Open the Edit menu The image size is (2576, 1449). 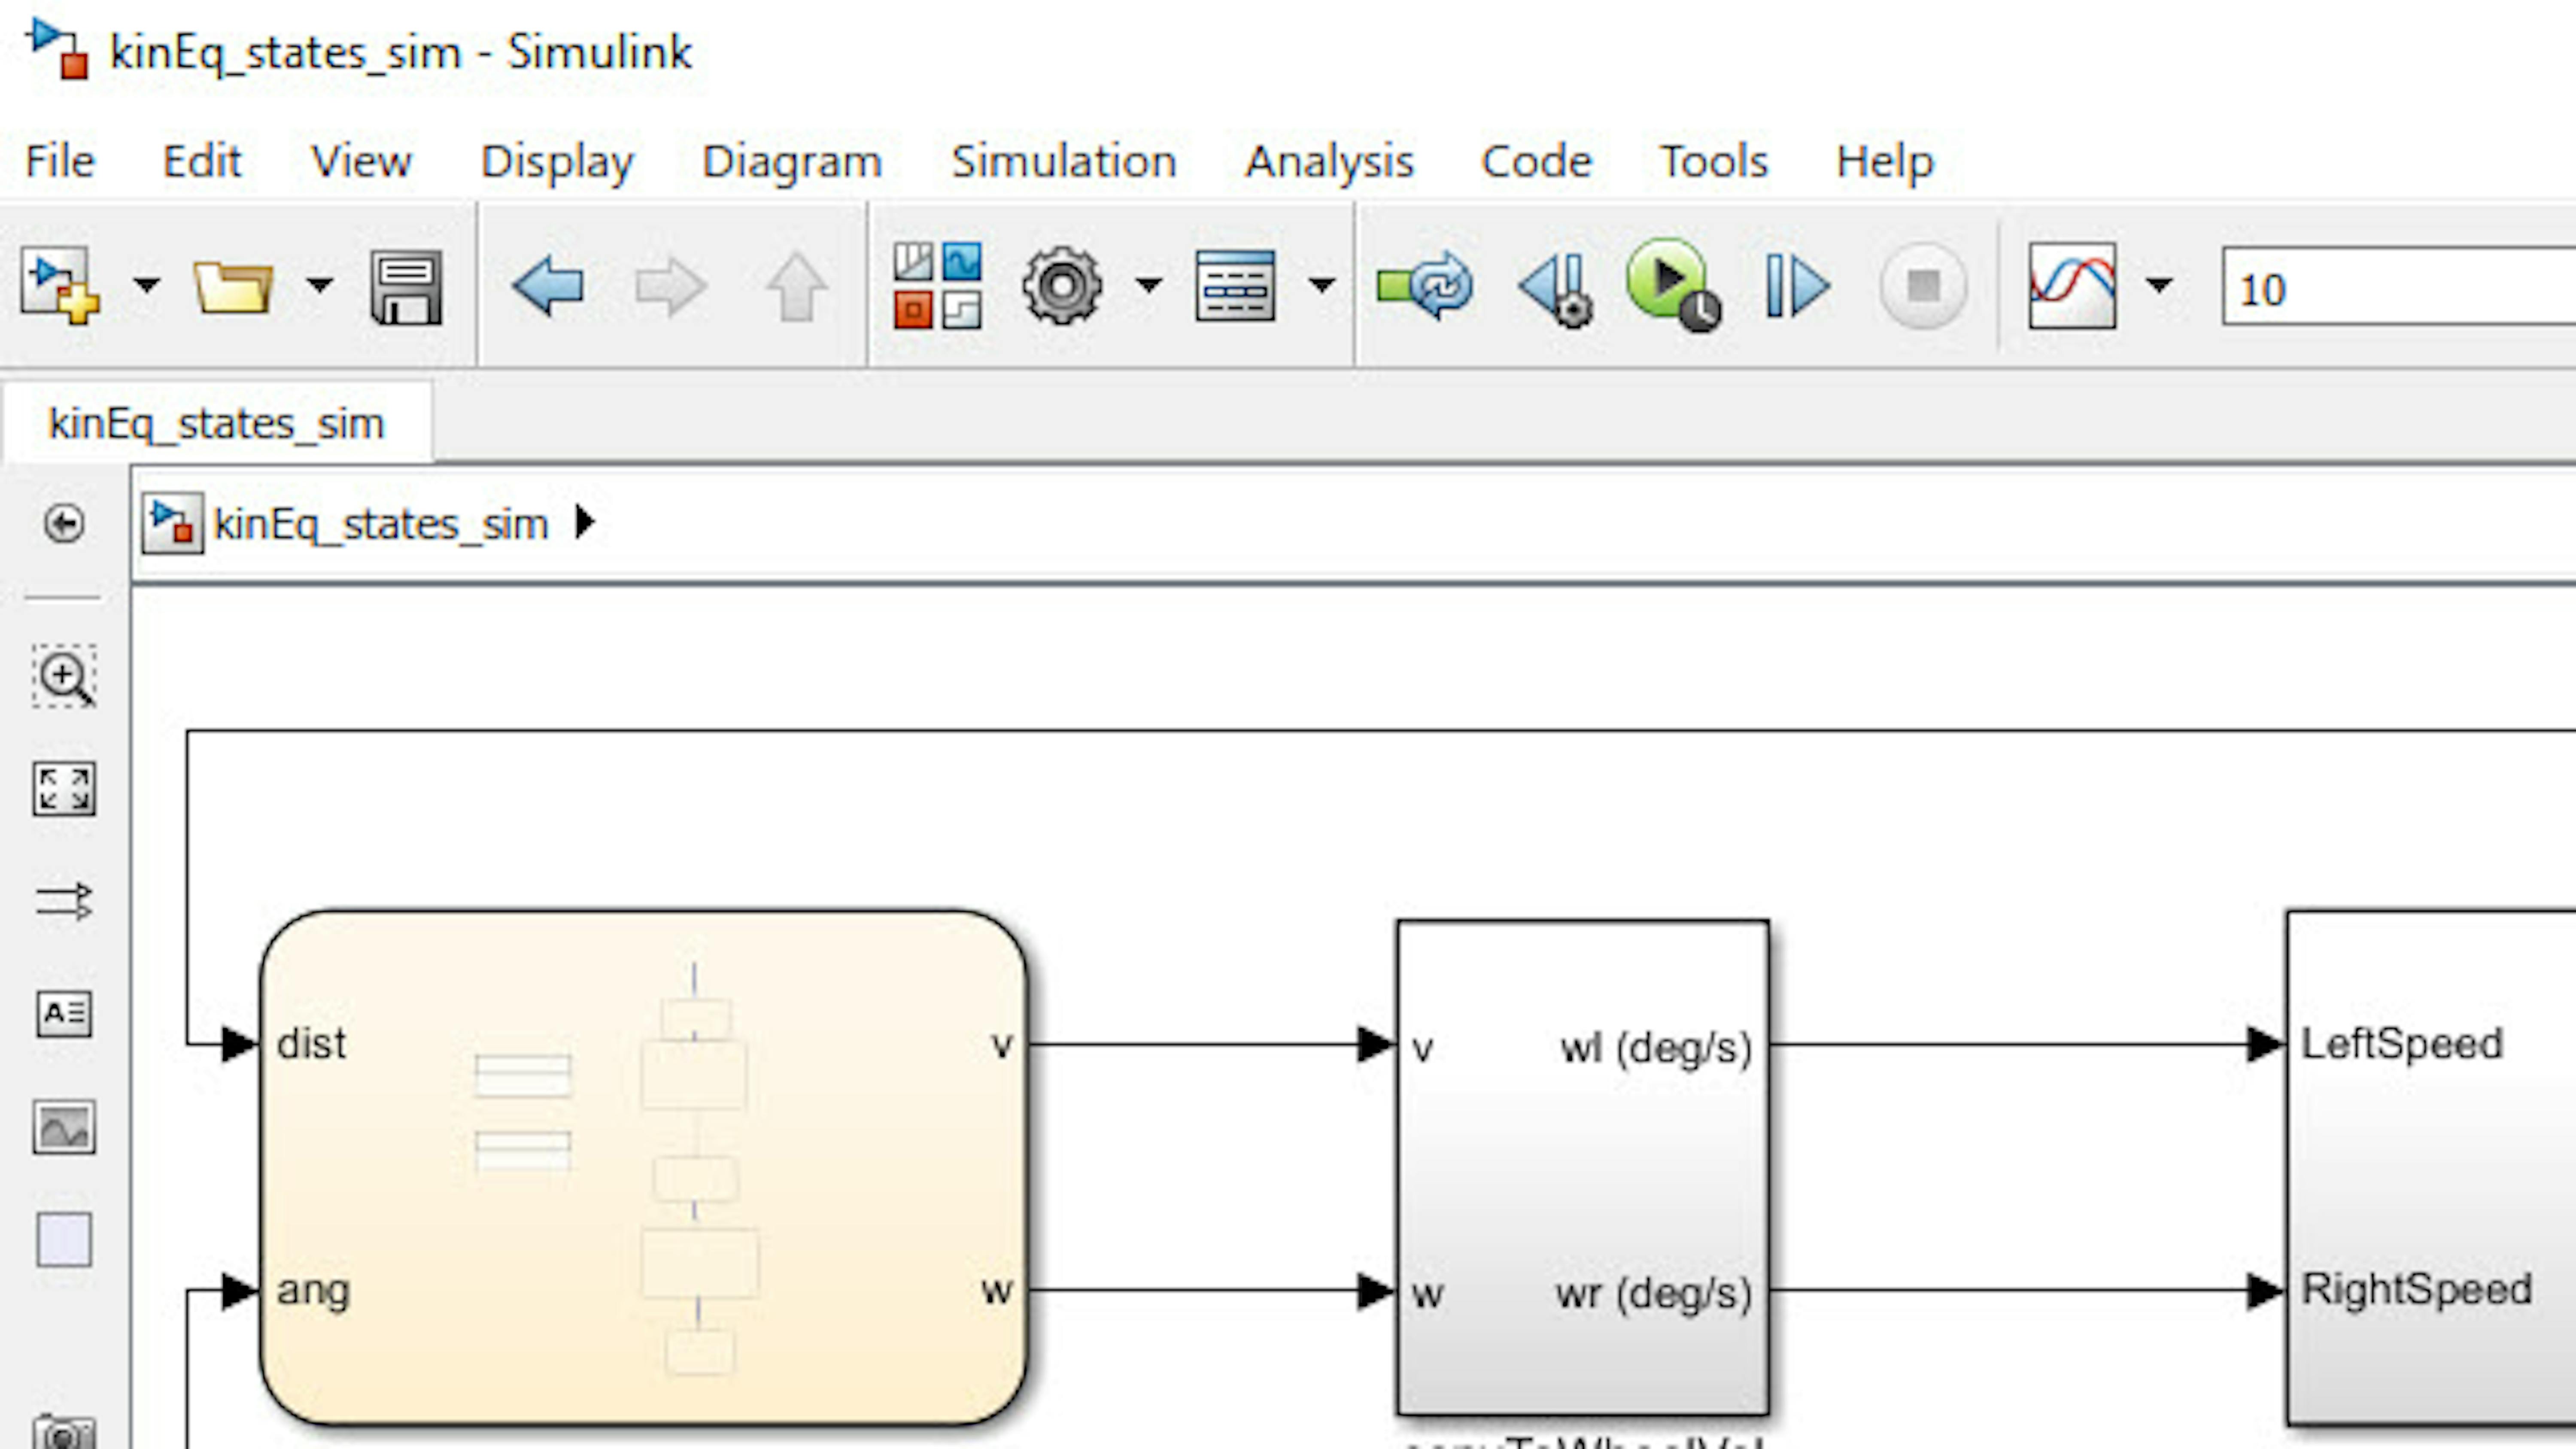(202, 161)
